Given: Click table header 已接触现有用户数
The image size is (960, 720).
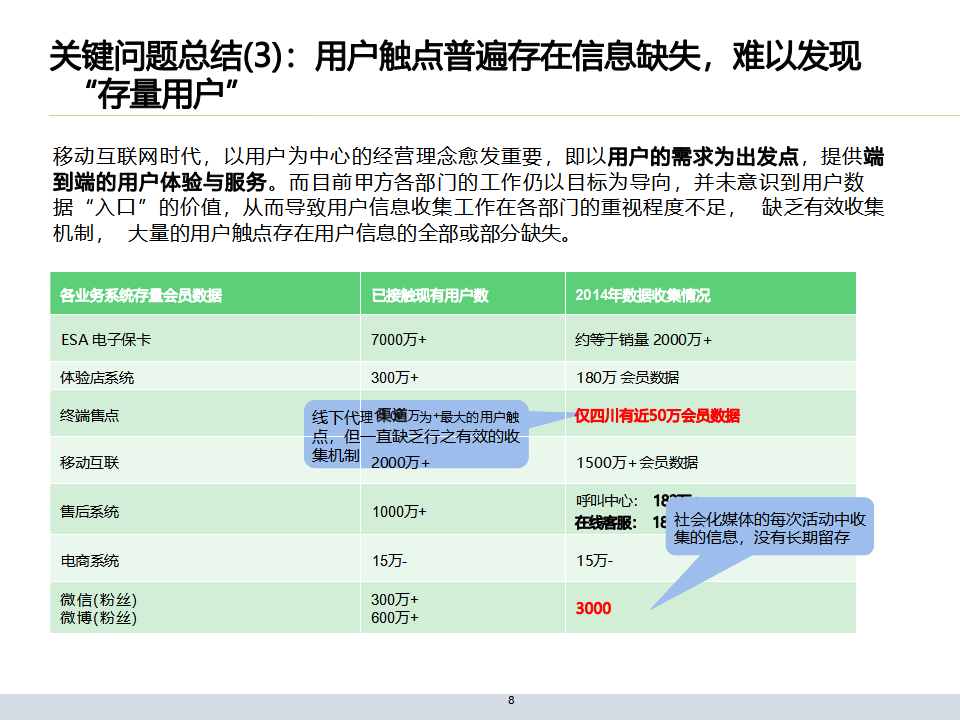Looking at the screenshot, I should (430, 296).
